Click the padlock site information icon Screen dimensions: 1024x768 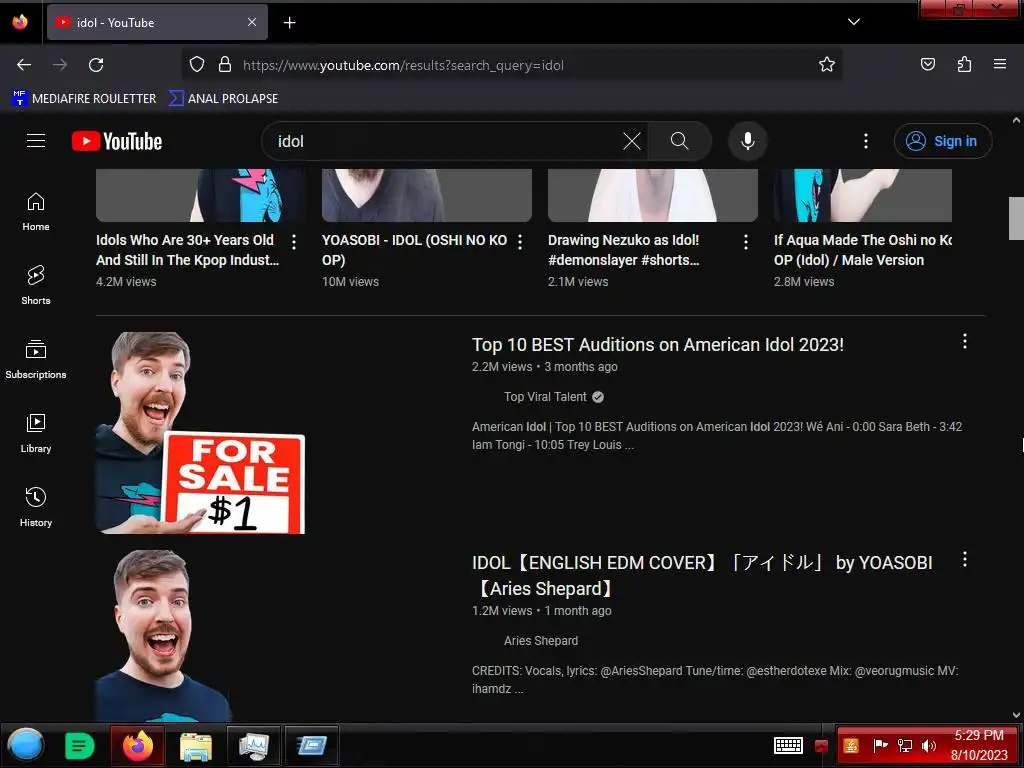point(225,65)
